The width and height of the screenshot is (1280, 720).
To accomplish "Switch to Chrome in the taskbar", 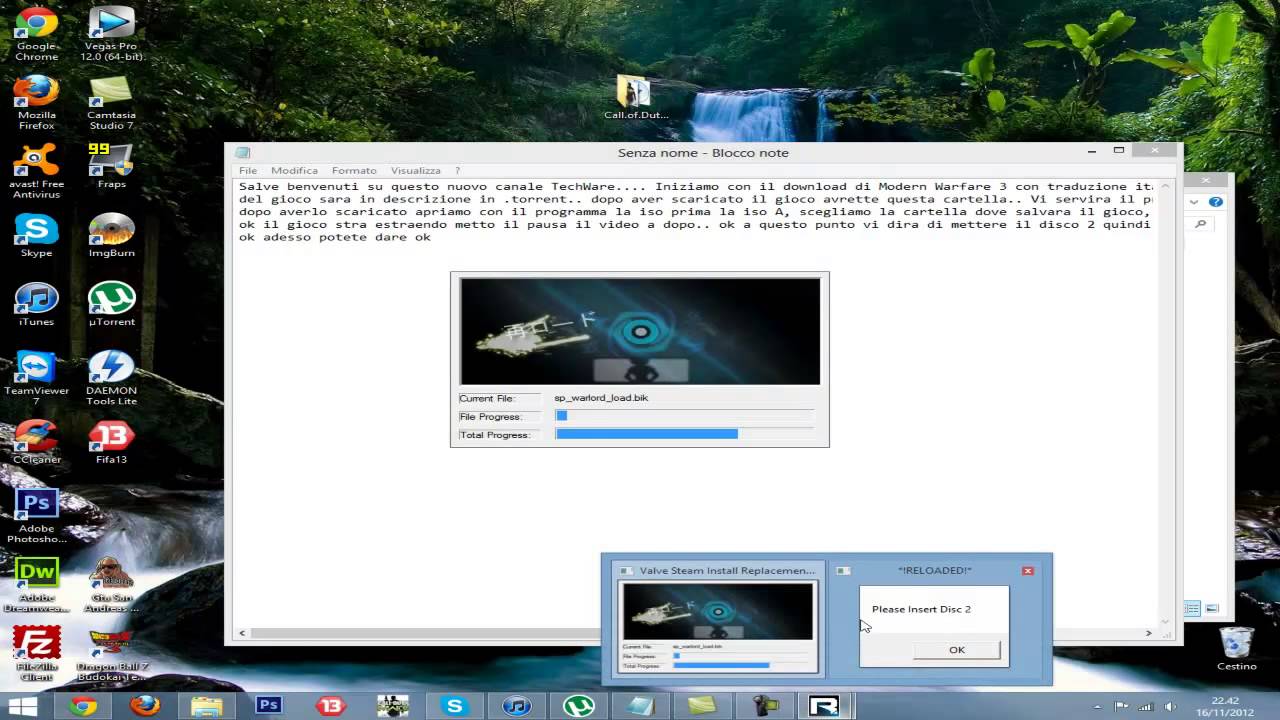I will pyautogui.click(x=83, y=706).
